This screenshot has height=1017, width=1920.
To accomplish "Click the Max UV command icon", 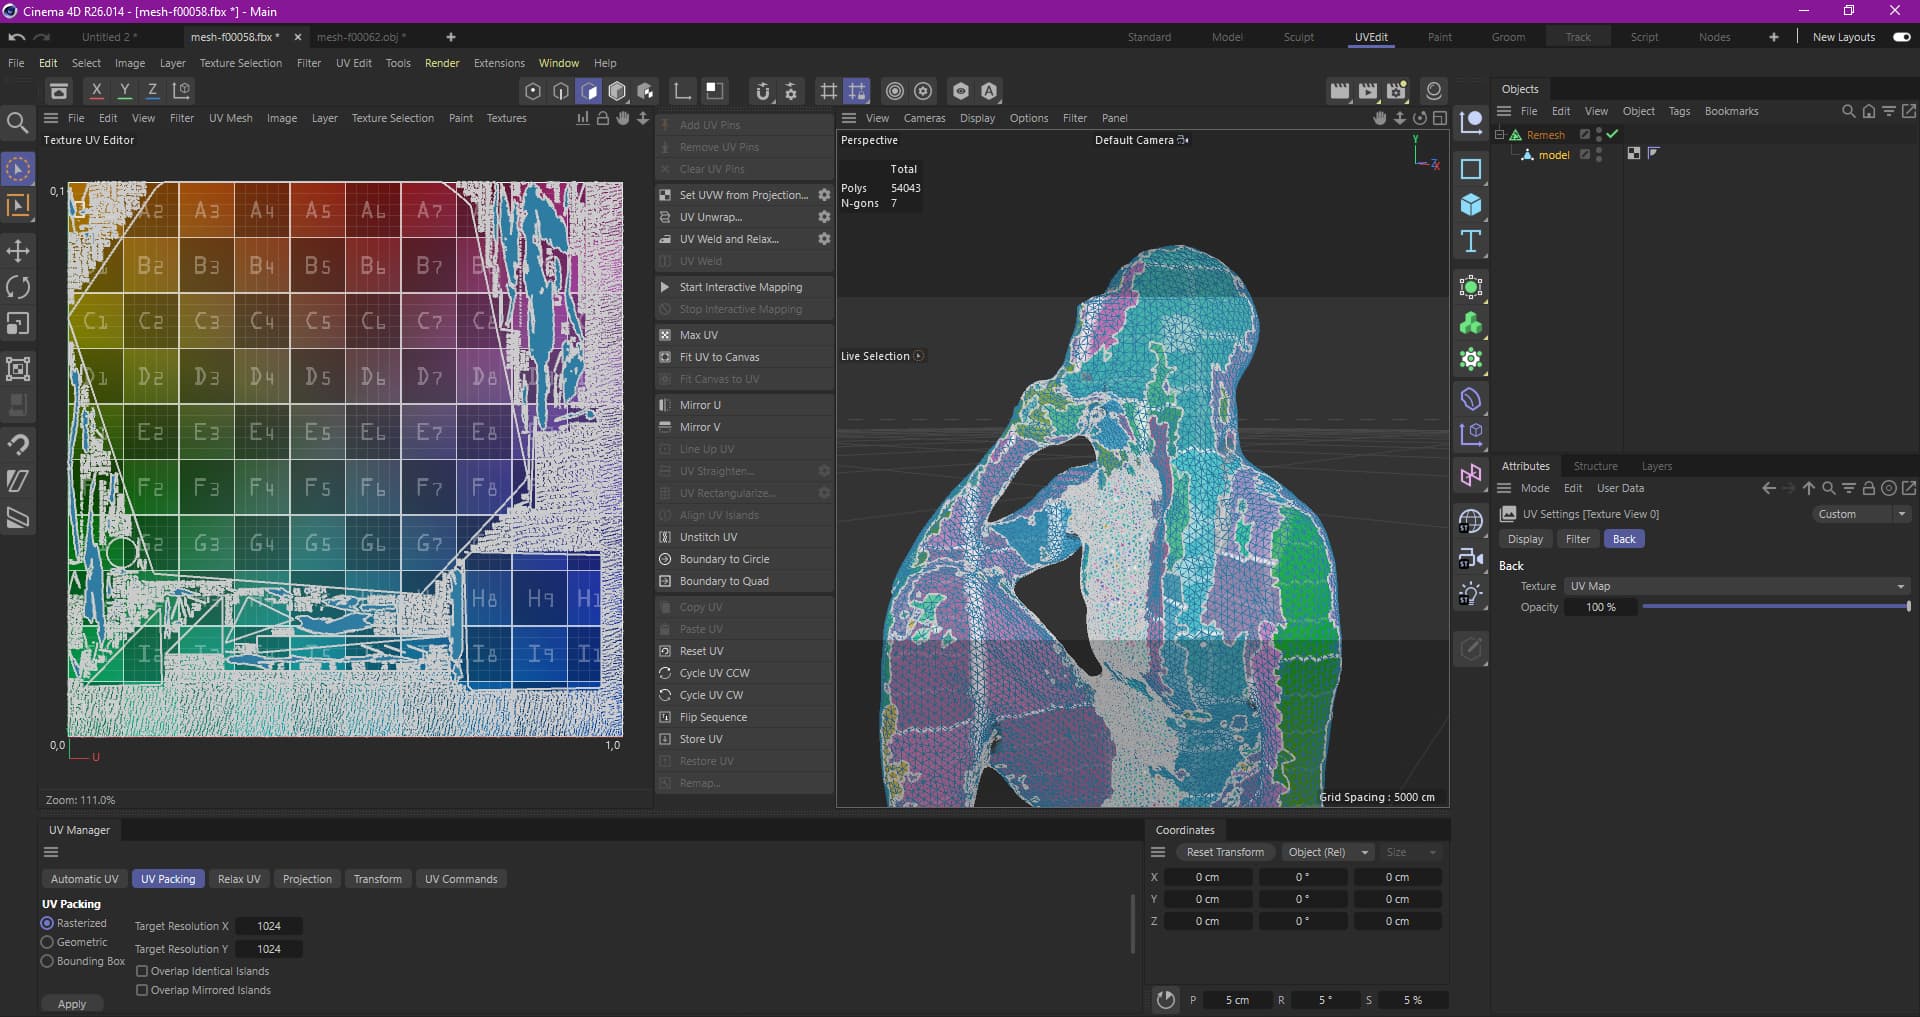I will tap(665, 335).
